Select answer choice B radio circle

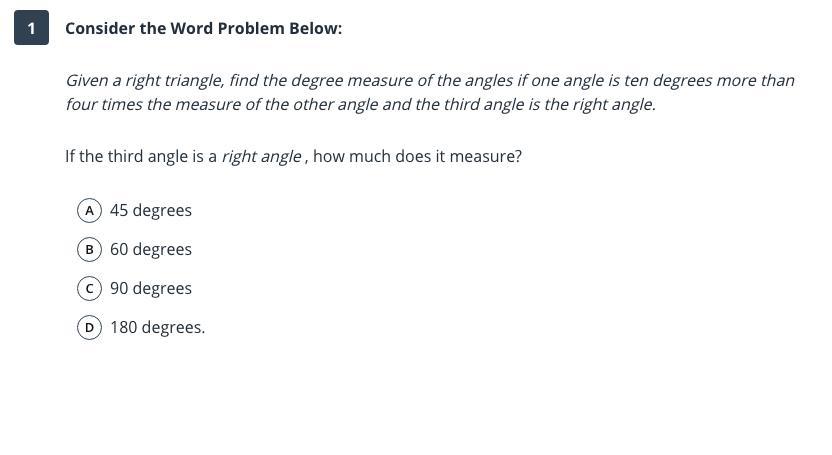[89, 249]
